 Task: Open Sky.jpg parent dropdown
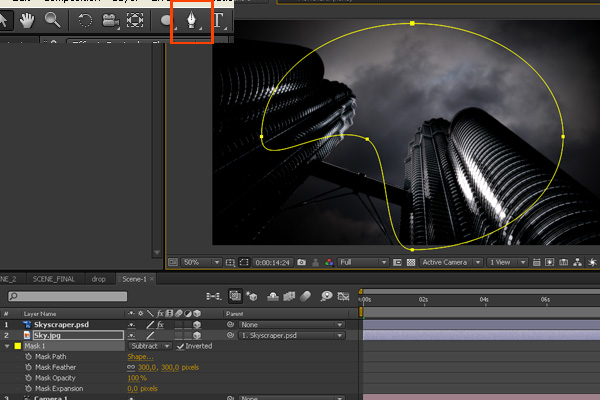pyautogui.click(x=292, y=335)
